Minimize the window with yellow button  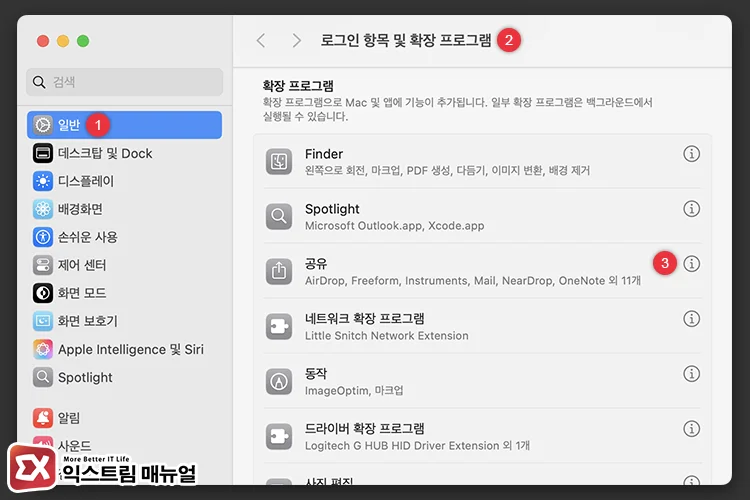point(63,41)
